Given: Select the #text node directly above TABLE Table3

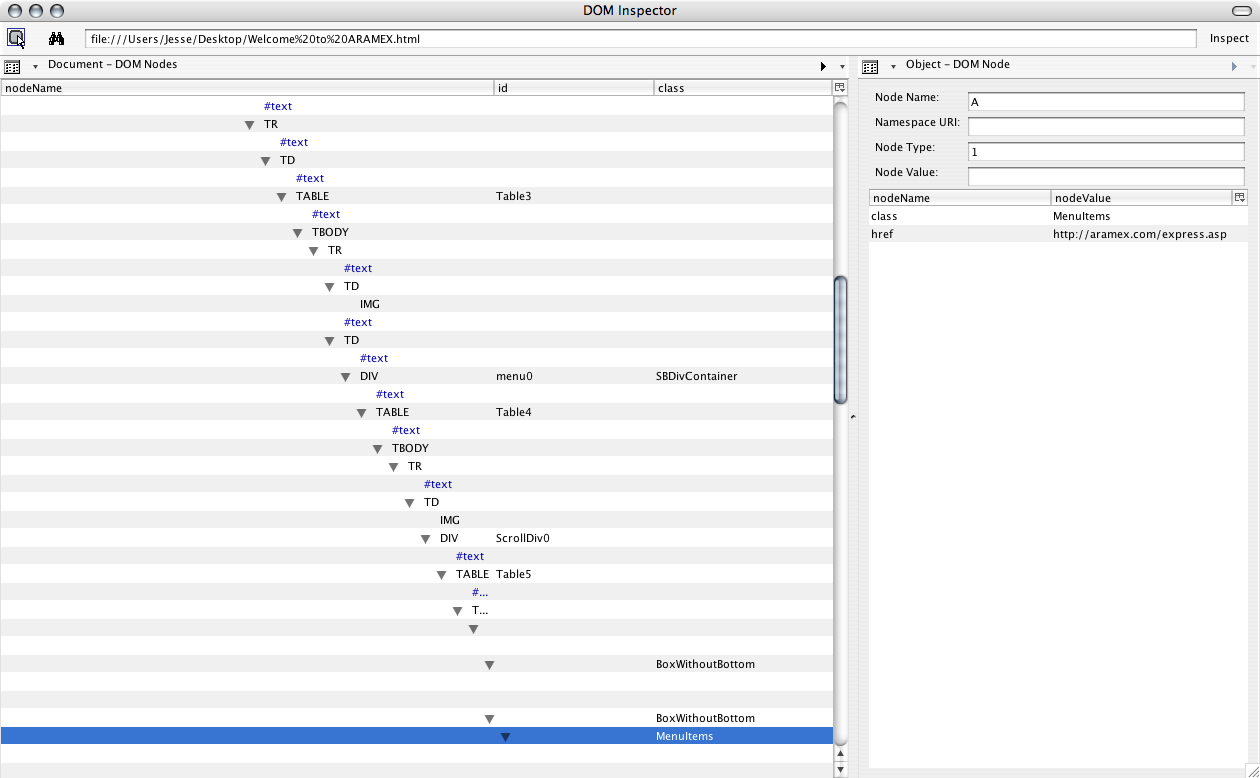Looking at the screenshot, I should point(310,178).
